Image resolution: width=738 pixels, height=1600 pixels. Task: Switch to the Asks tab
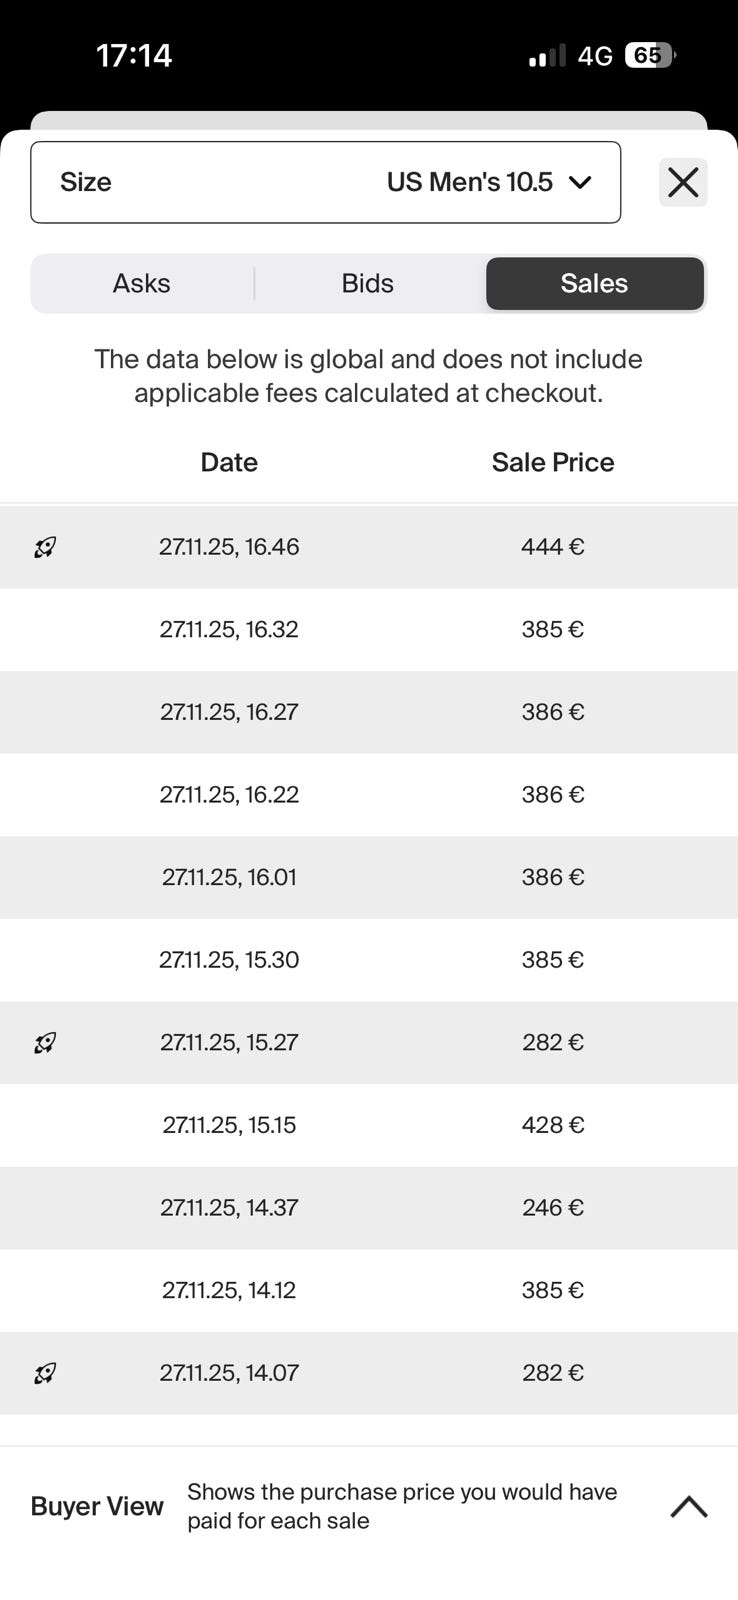click(141, 284)
